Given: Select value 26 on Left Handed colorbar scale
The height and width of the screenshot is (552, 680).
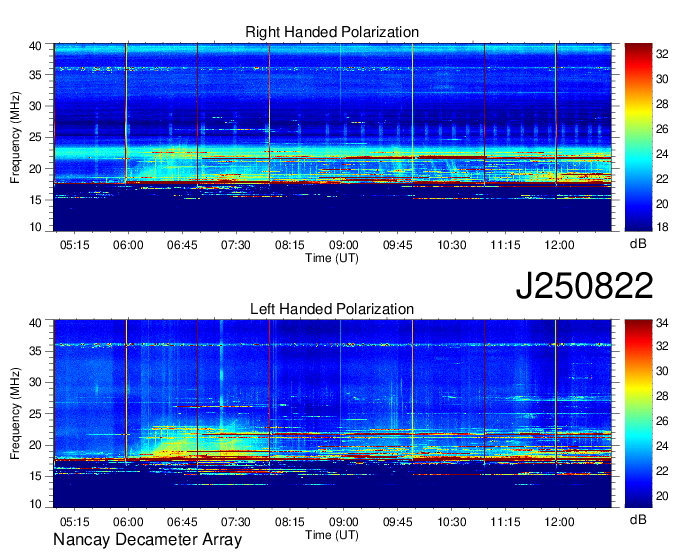Looking at the screenshot, I should pyautogui.click(x=662, y=421).
